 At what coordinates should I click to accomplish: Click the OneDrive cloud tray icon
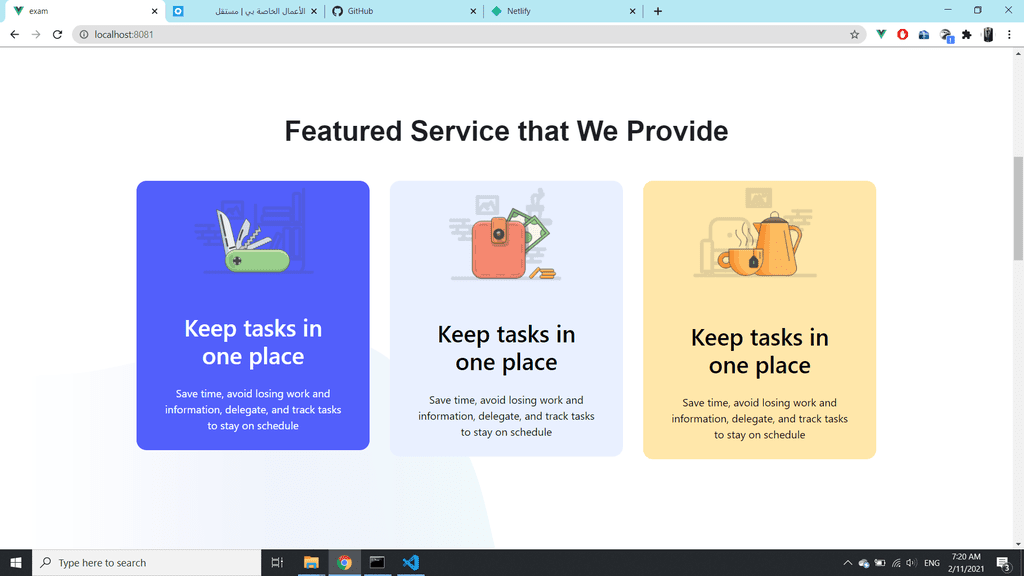click(x=863, y=563)
